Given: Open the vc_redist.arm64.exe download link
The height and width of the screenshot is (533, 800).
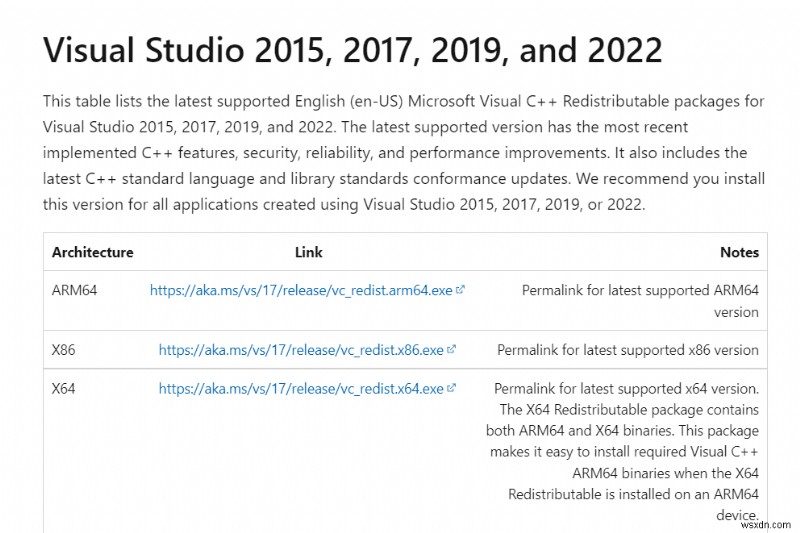Looking at the screenshot, I should 301,290.
